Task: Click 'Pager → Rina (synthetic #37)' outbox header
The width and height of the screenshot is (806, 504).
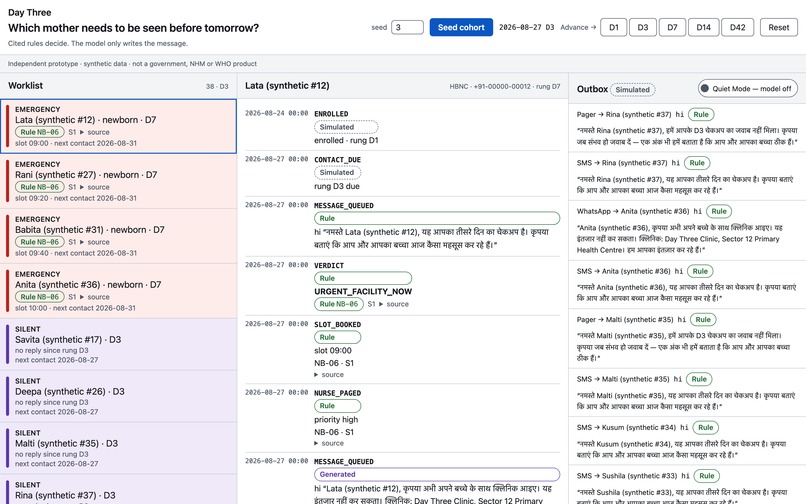Action: click(624, 115)
